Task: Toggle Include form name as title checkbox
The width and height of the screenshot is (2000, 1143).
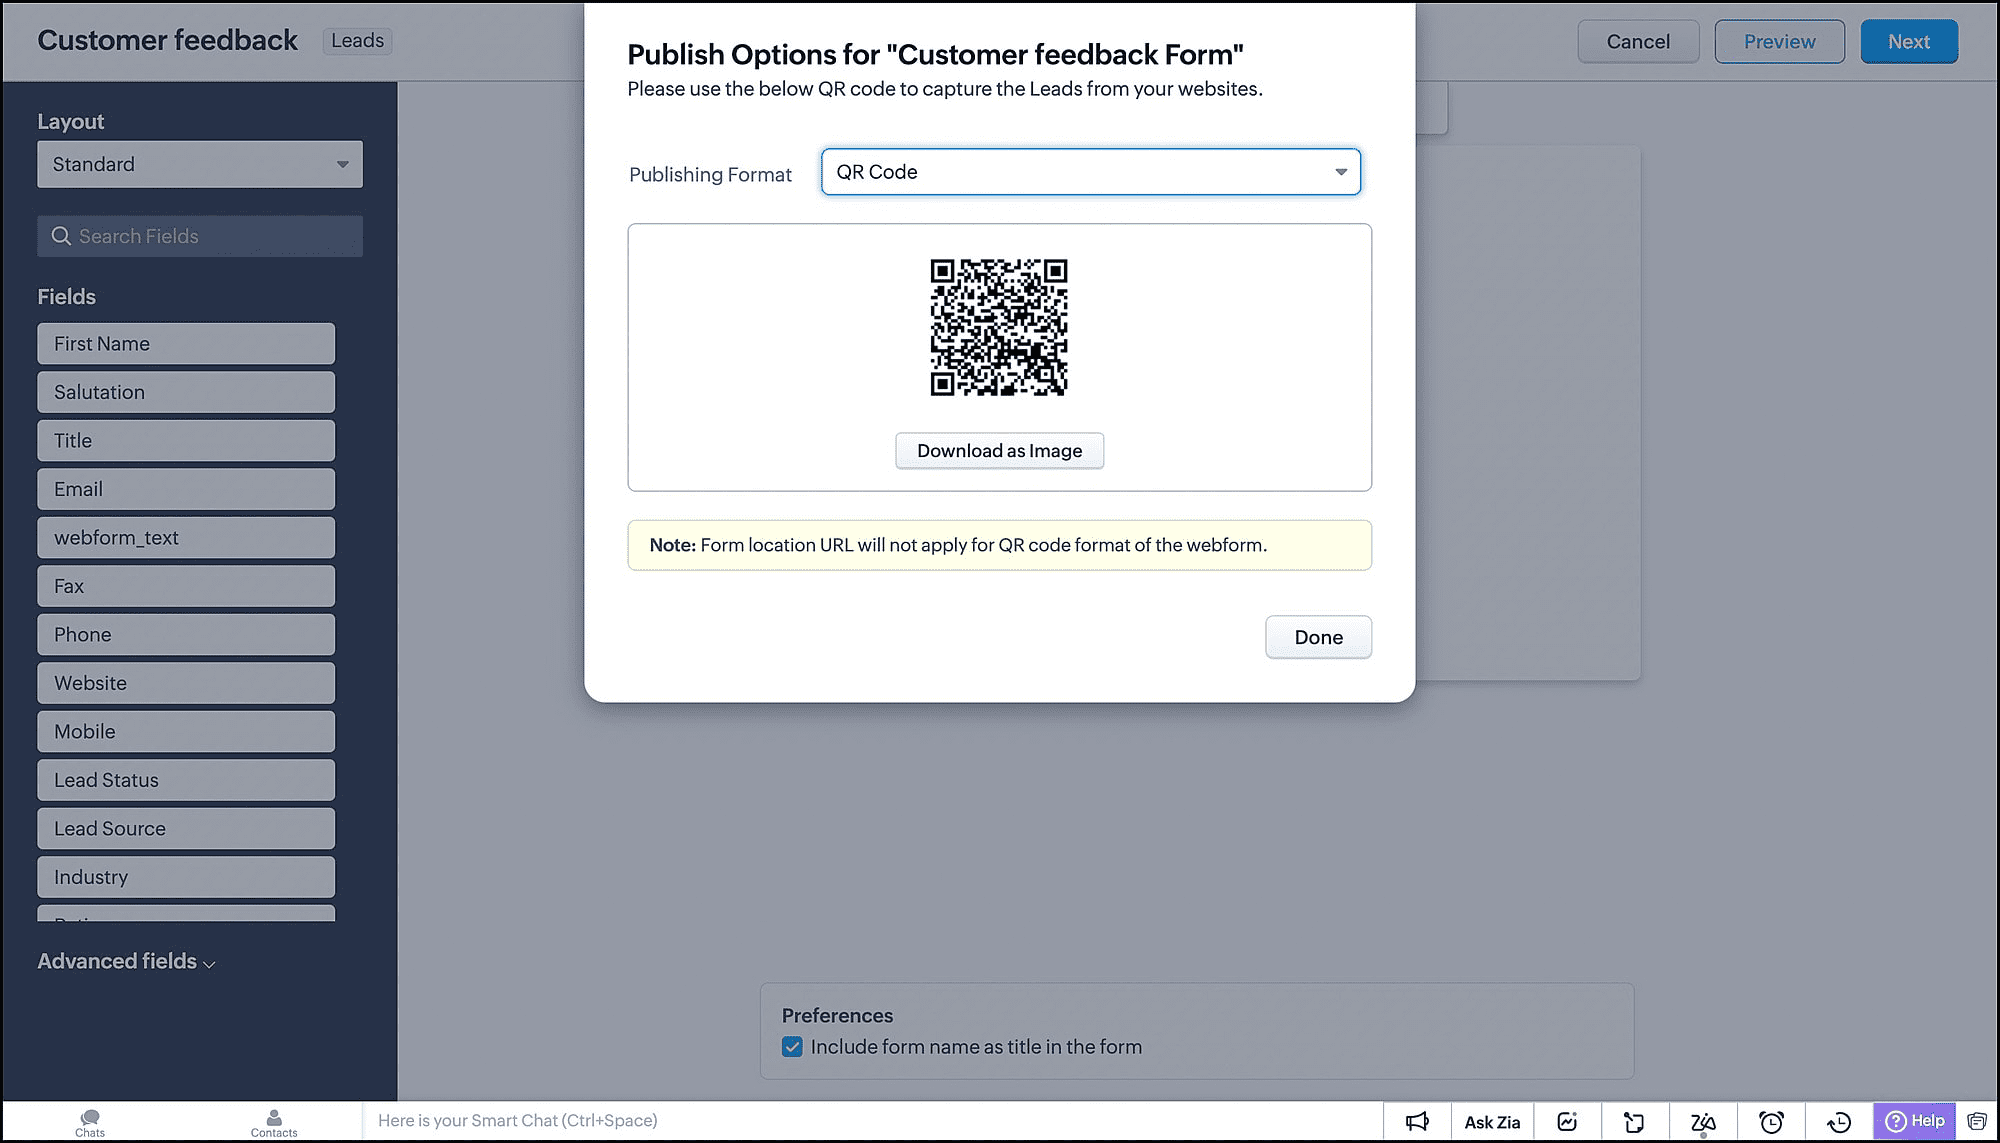Action: click(792, 1046)
